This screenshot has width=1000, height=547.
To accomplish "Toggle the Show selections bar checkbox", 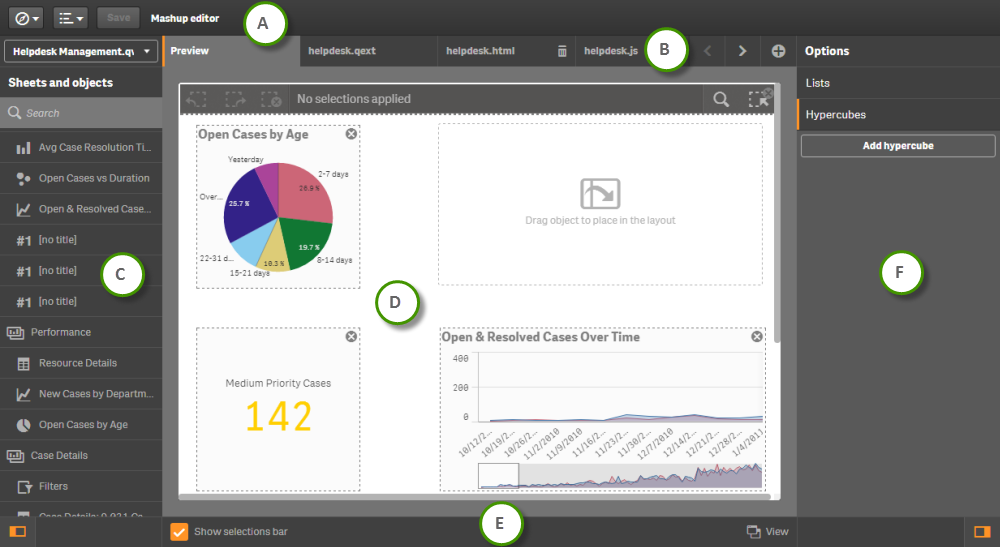I will click(x=179, y=531).
